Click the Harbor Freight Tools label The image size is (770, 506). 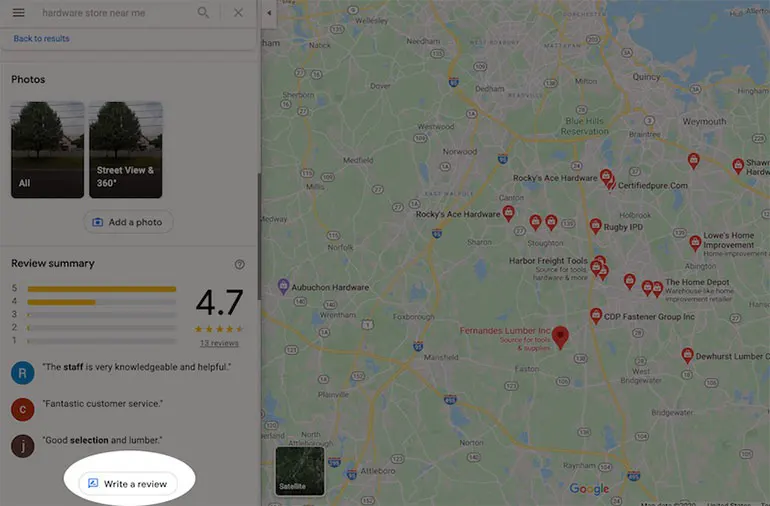(548, 261)
